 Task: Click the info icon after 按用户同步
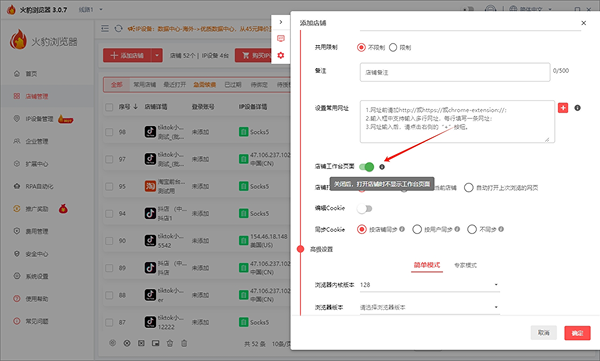(x=457, y=229)
